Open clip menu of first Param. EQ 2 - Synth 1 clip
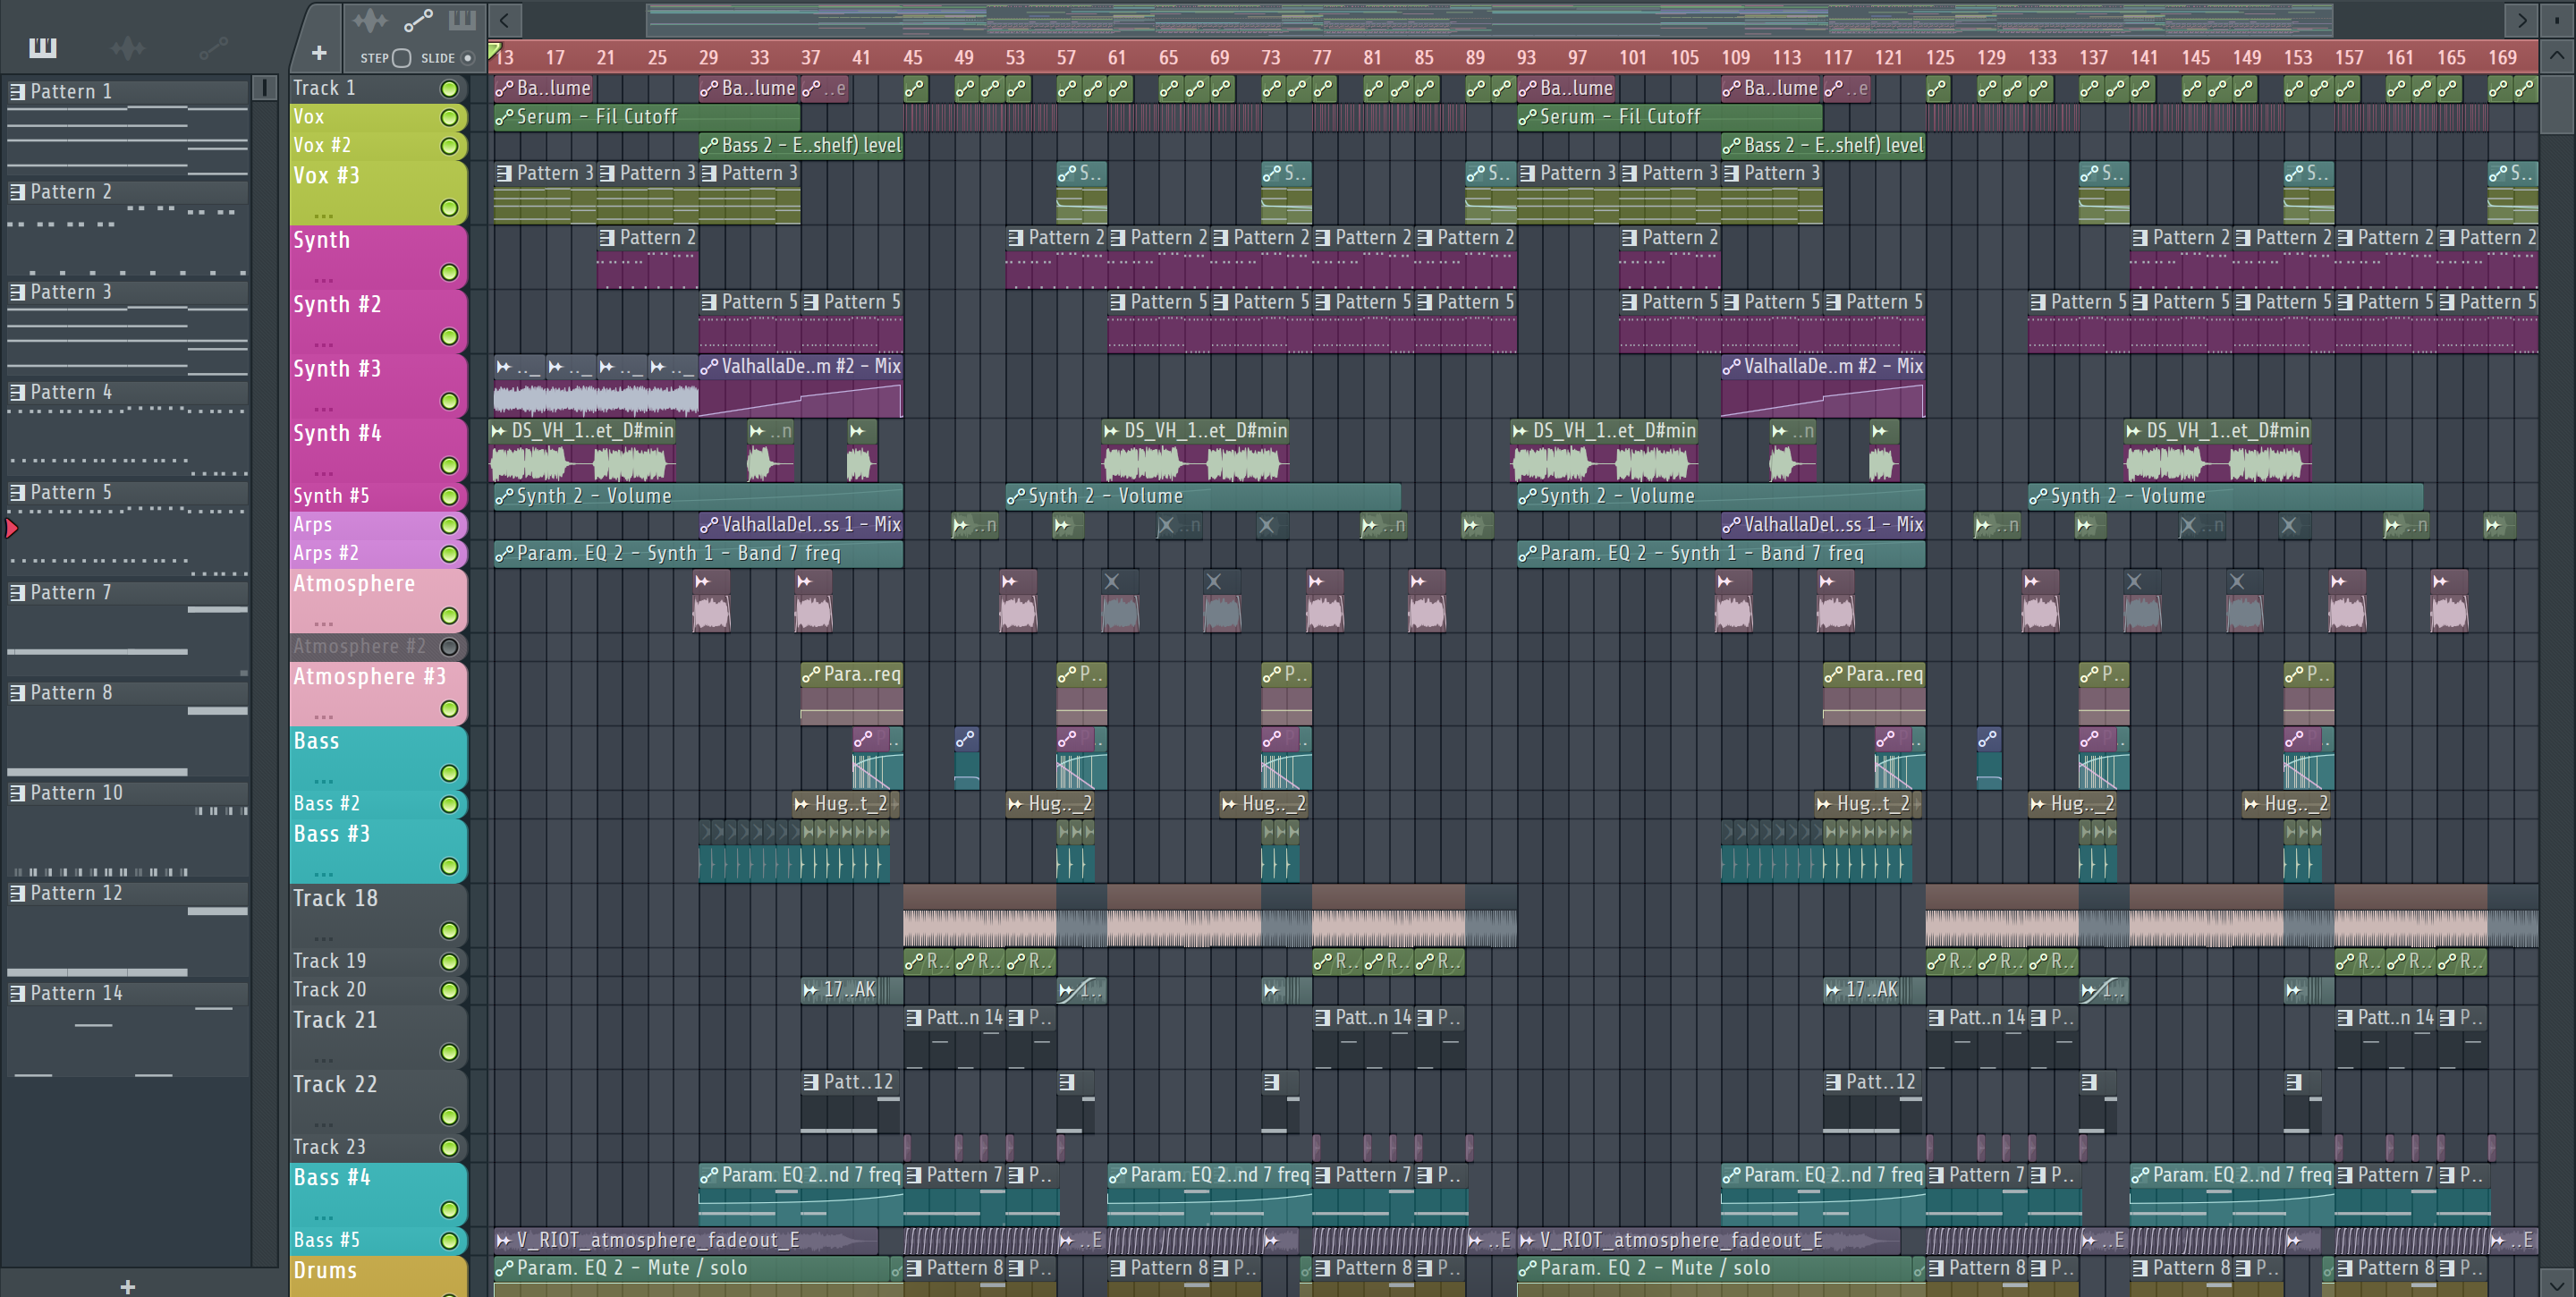Image resolution: width=2576 pixels, height=1297 pixels. pyautogui.click(x=505, y=553)
